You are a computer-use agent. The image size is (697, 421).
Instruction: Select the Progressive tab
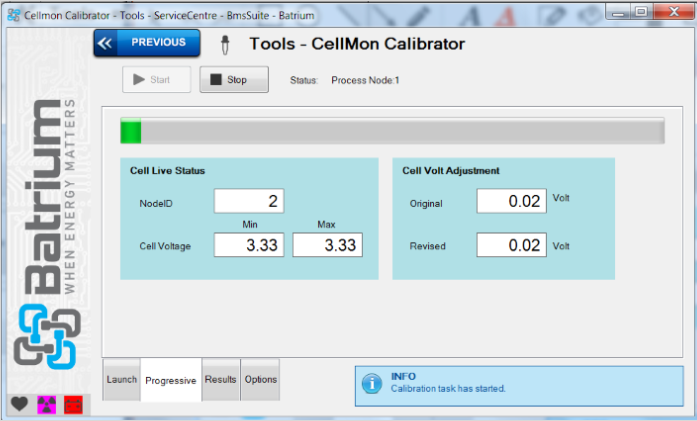click(171, 381)
